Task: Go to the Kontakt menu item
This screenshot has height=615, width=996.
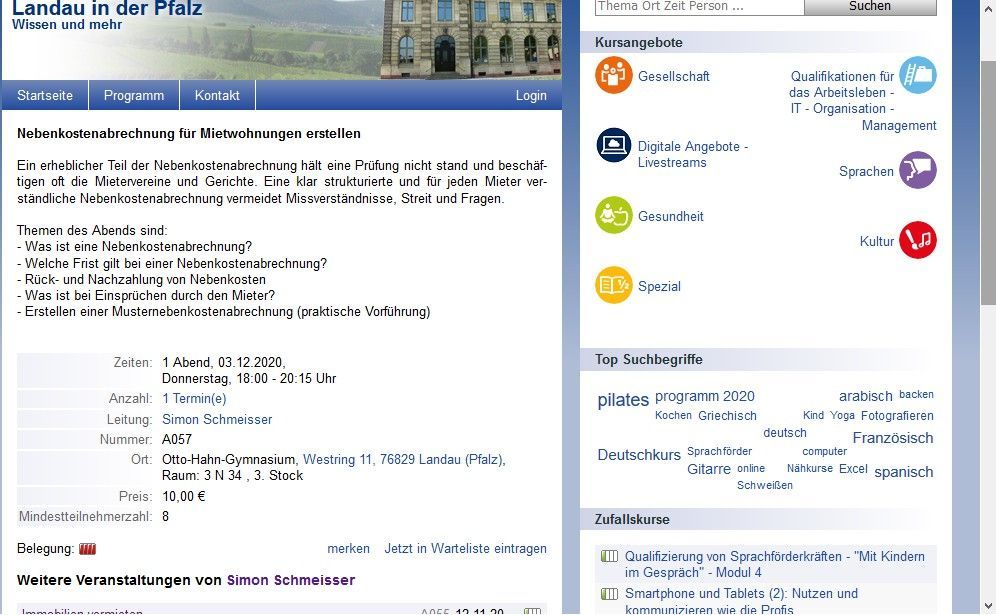Action: (217, 96)
